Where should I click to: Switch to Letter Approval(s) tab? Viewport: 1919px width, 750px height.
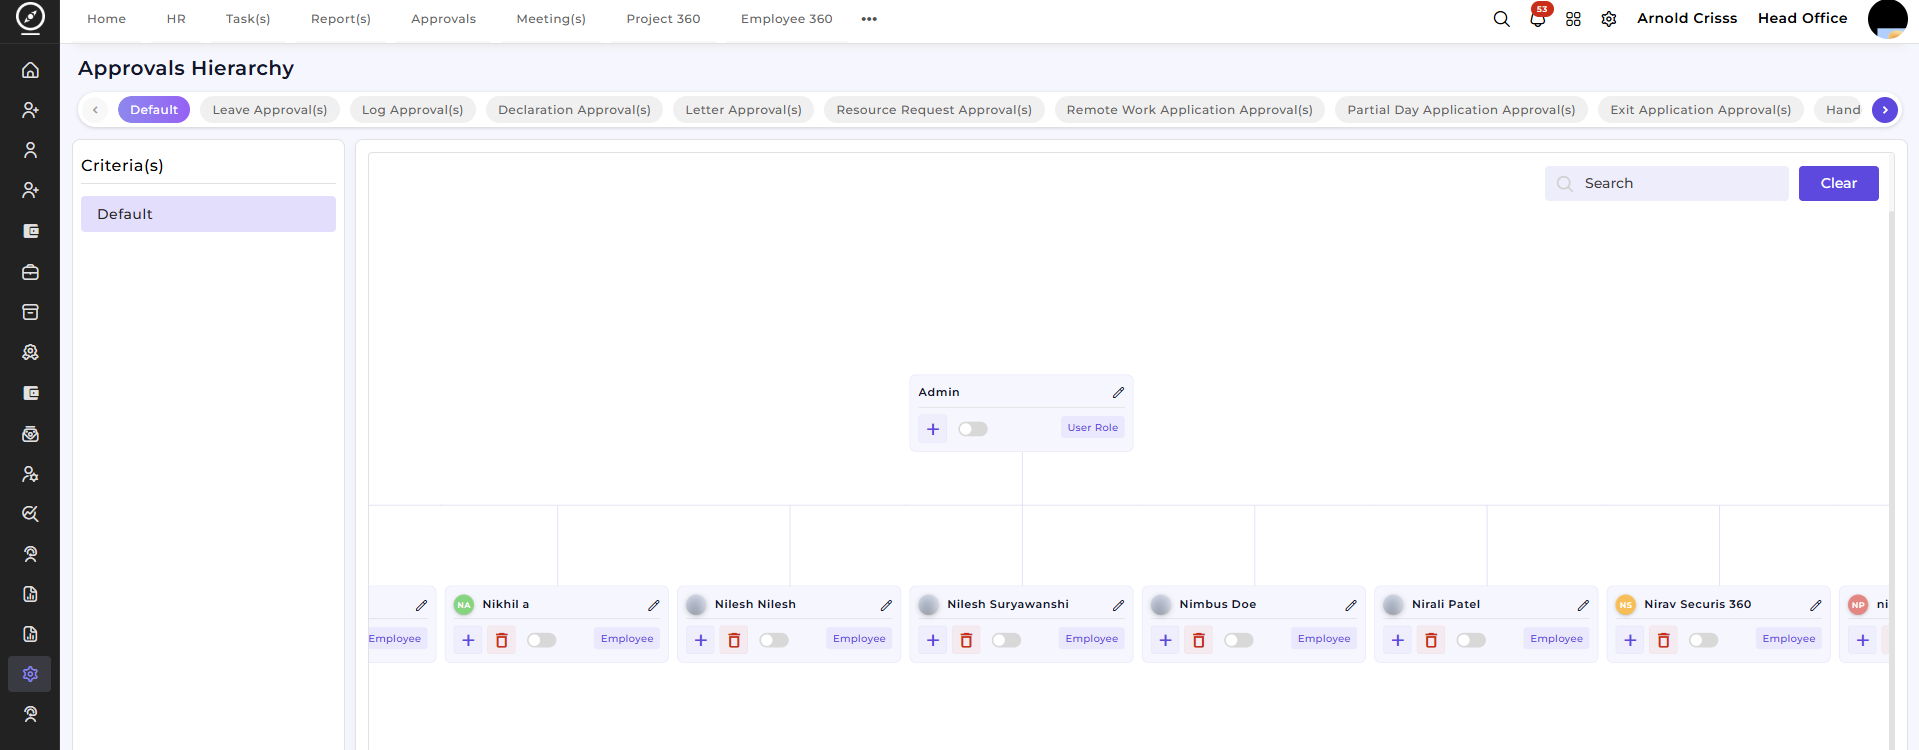(x=744, y=110)
